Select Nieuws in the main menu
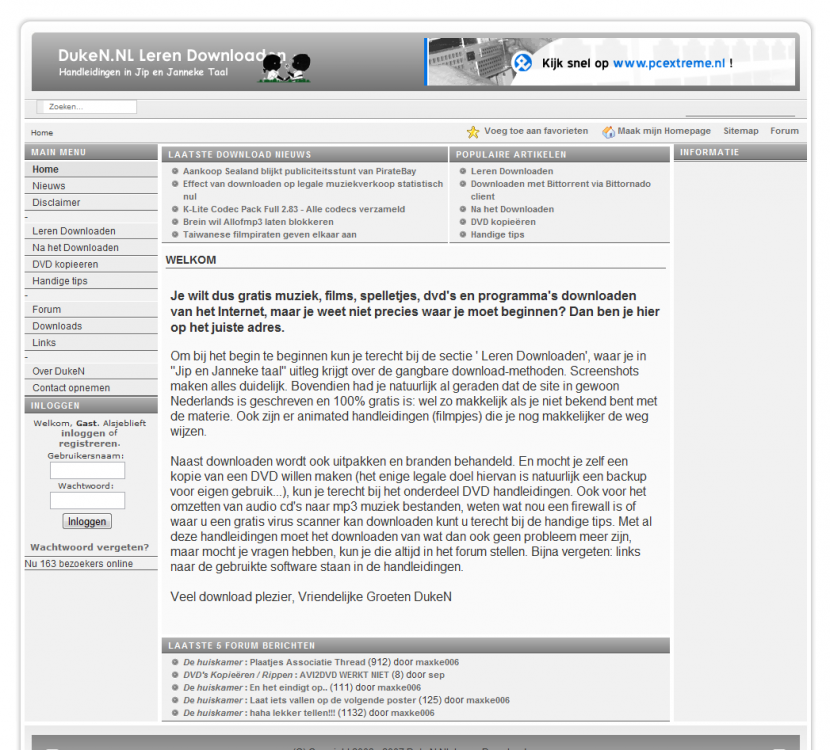 pyautogui.click(x=49, y=186)
